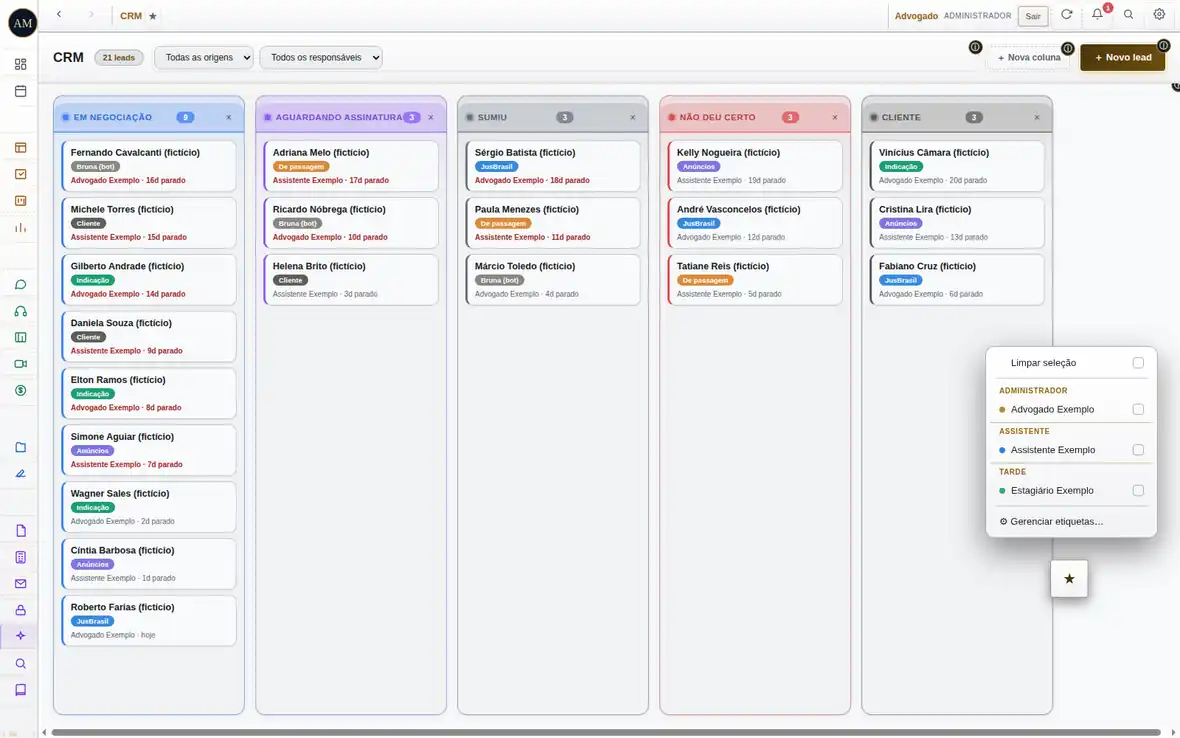Check the Advogado Exemplo checkbox
The image size is (1180, 738).
[x=1138, y=409]
